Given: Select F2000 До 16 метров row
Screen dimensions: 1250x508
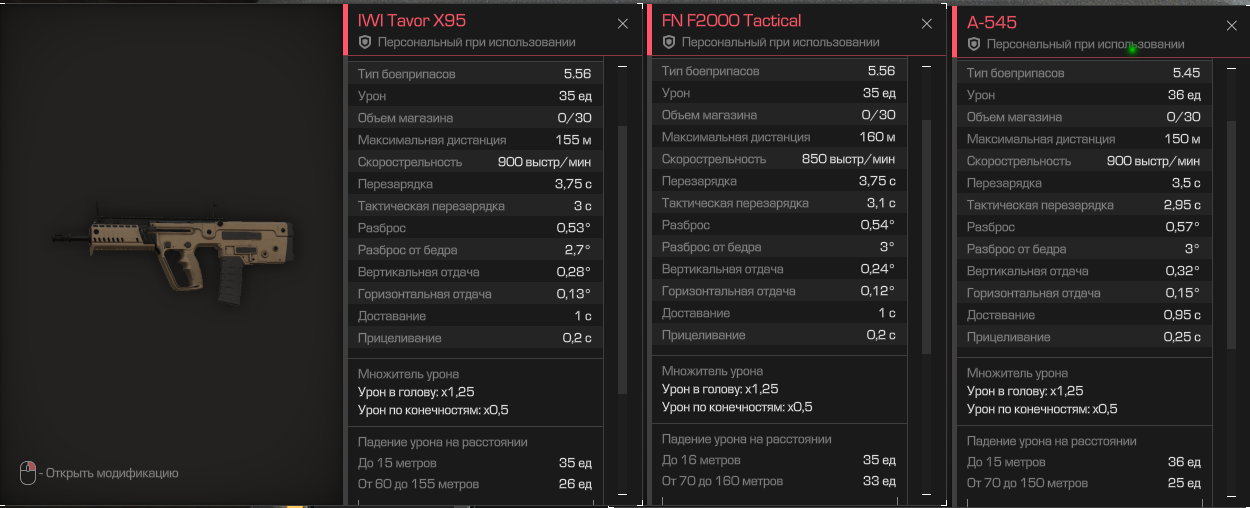Looking at the screenshot, I should pos(780,460).
